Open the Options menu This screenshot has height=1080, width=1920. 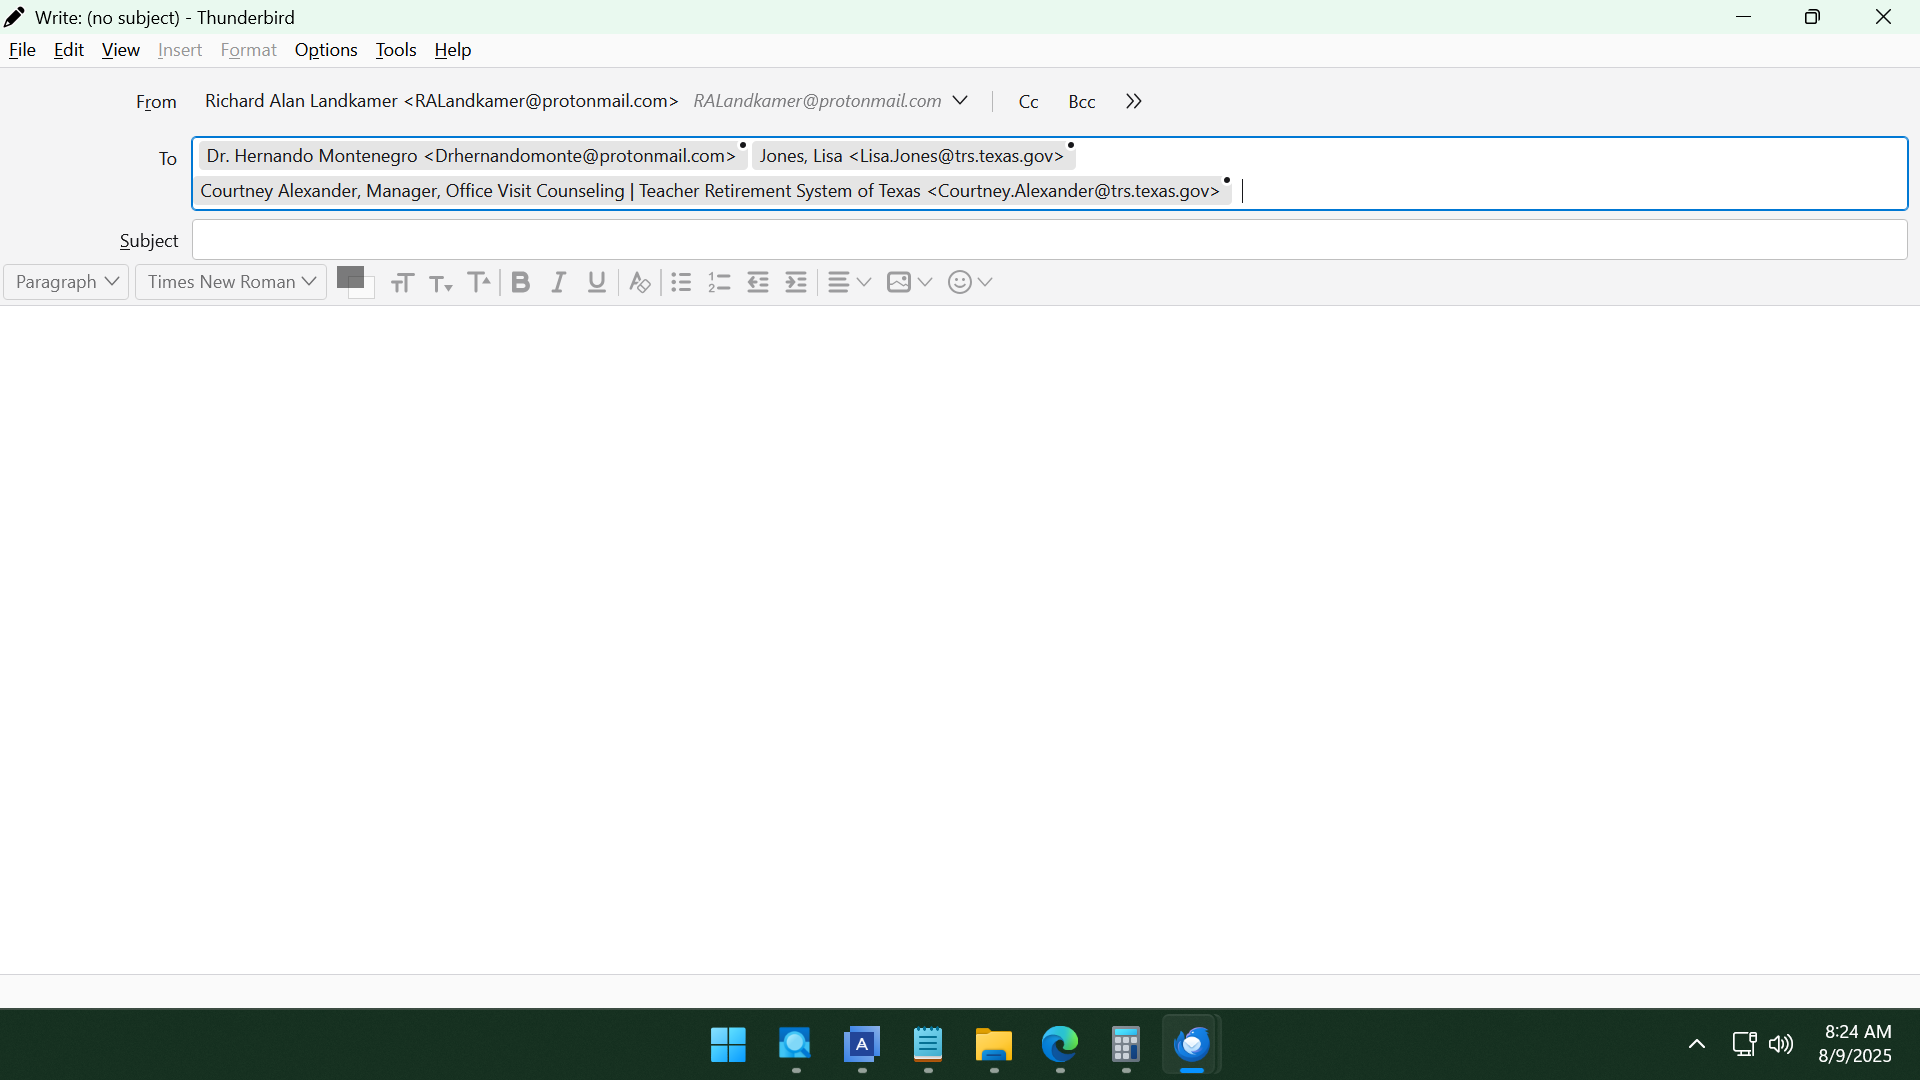click(325, 50)
